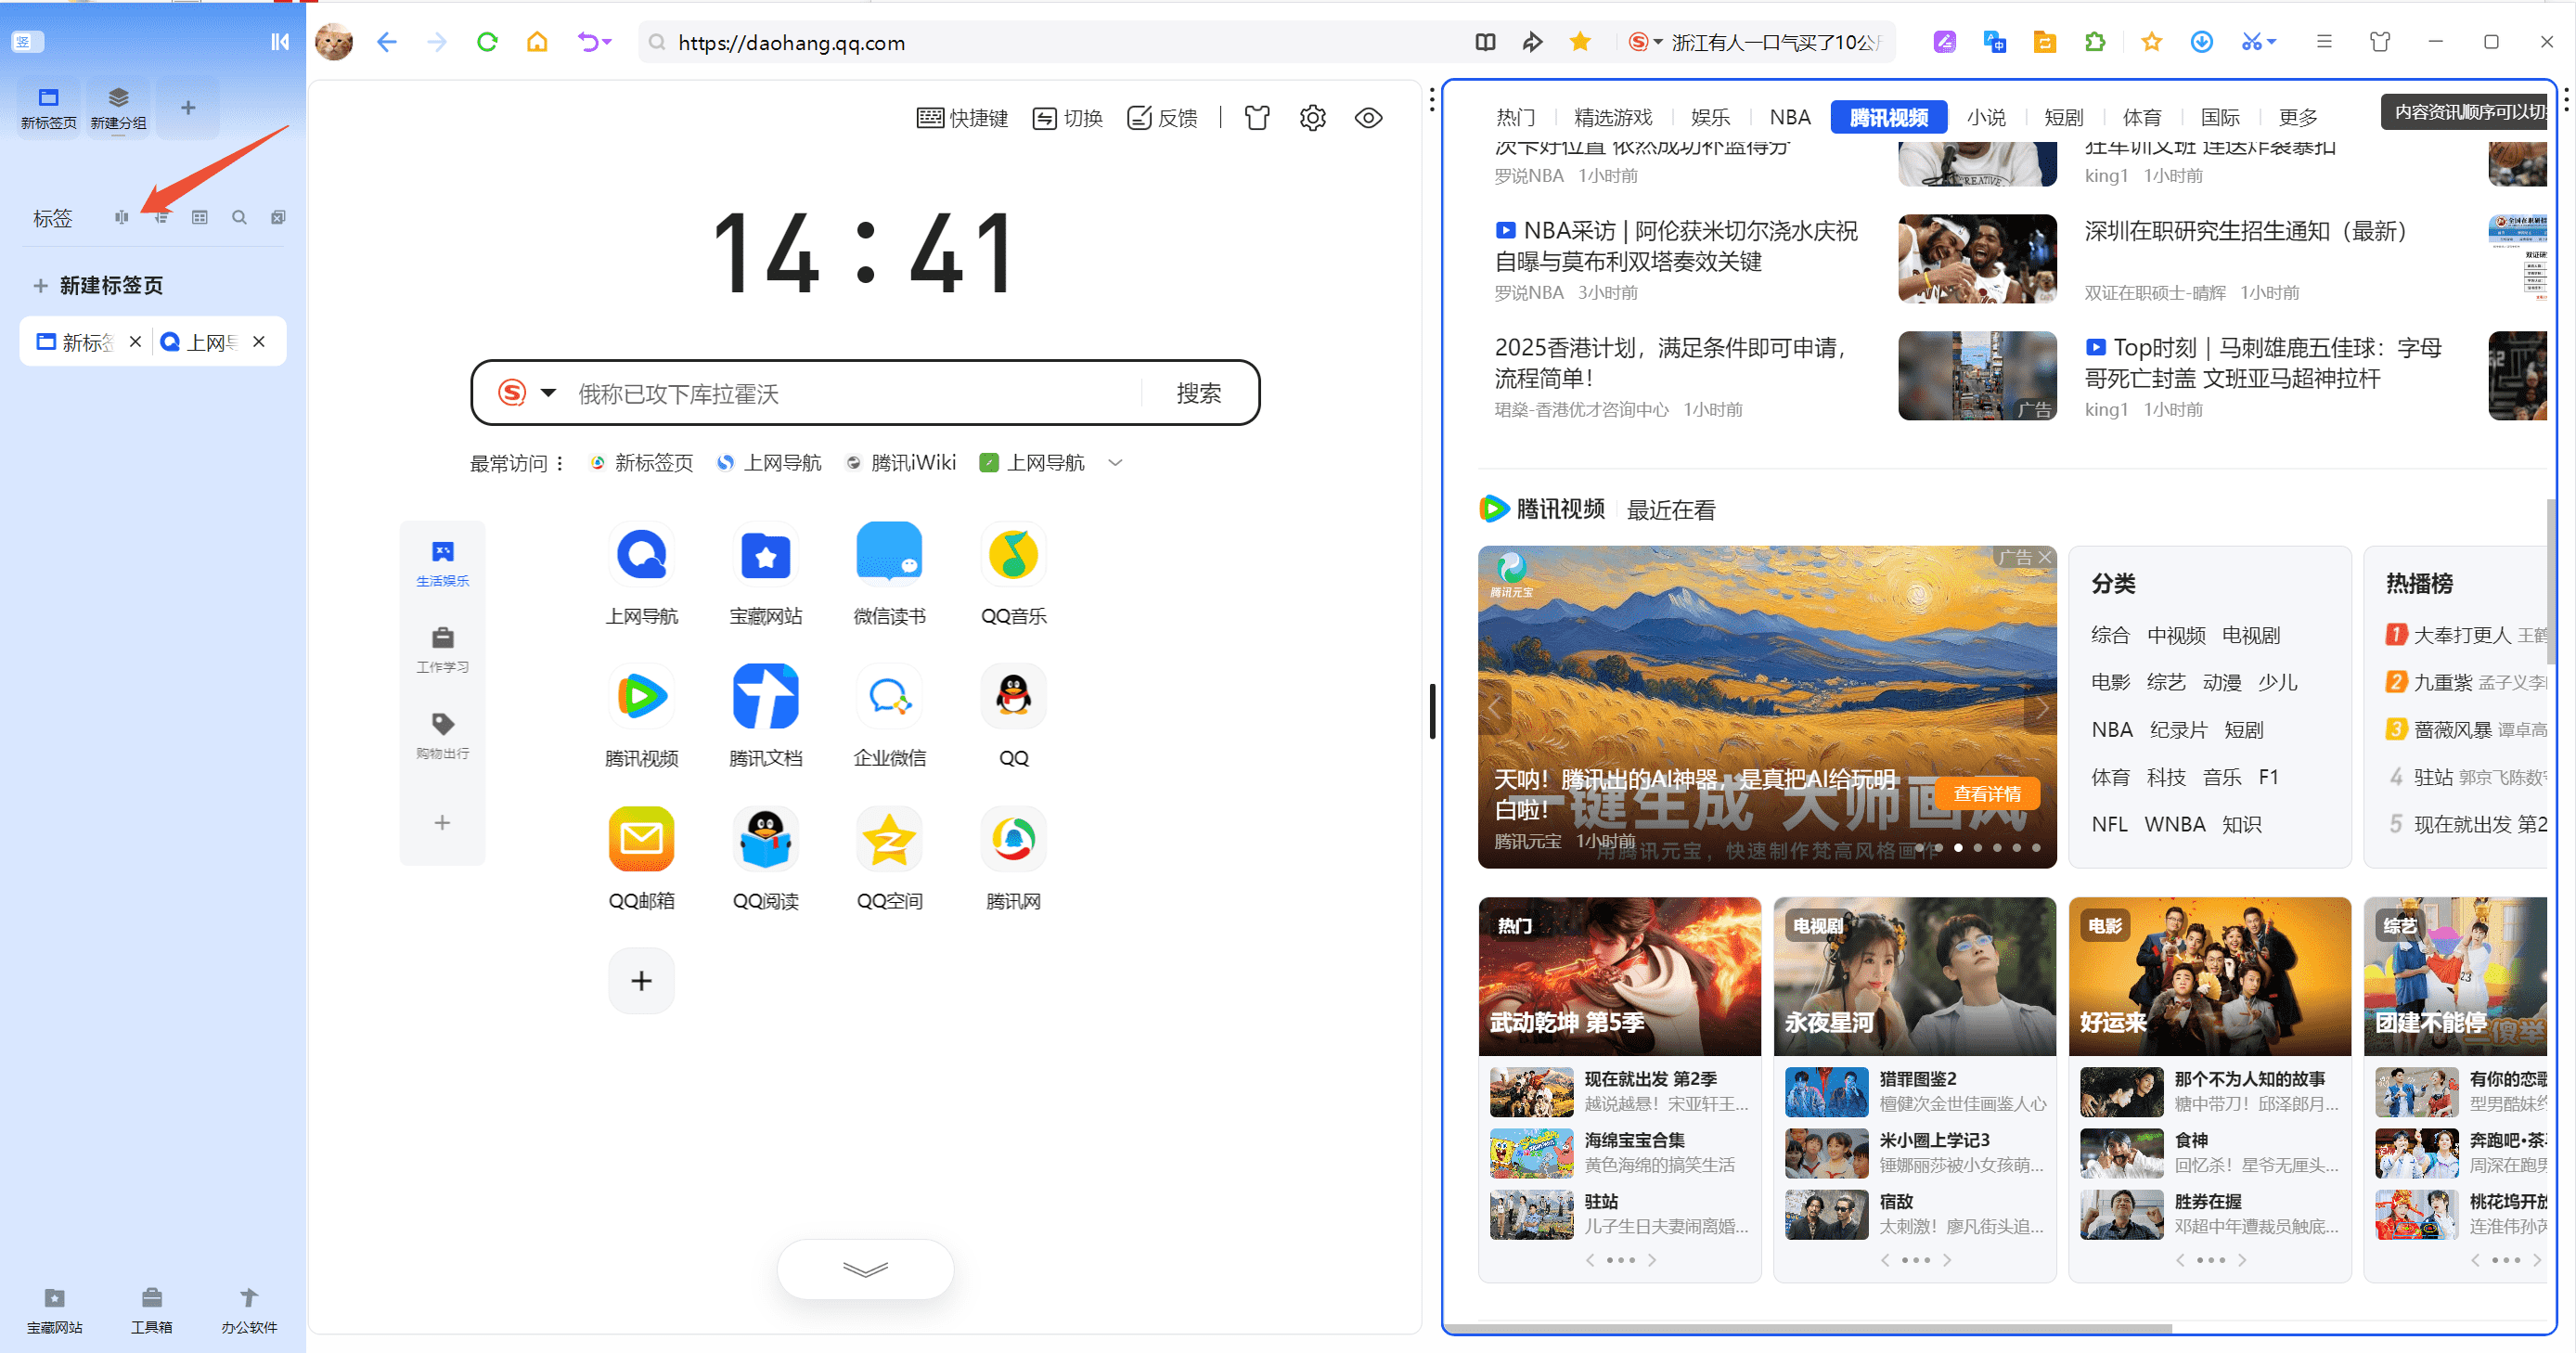Open the QQ音乐 shortcut icon
The height and width of the screenshot is (1353, 2576).
click(x=1013, y=554)
